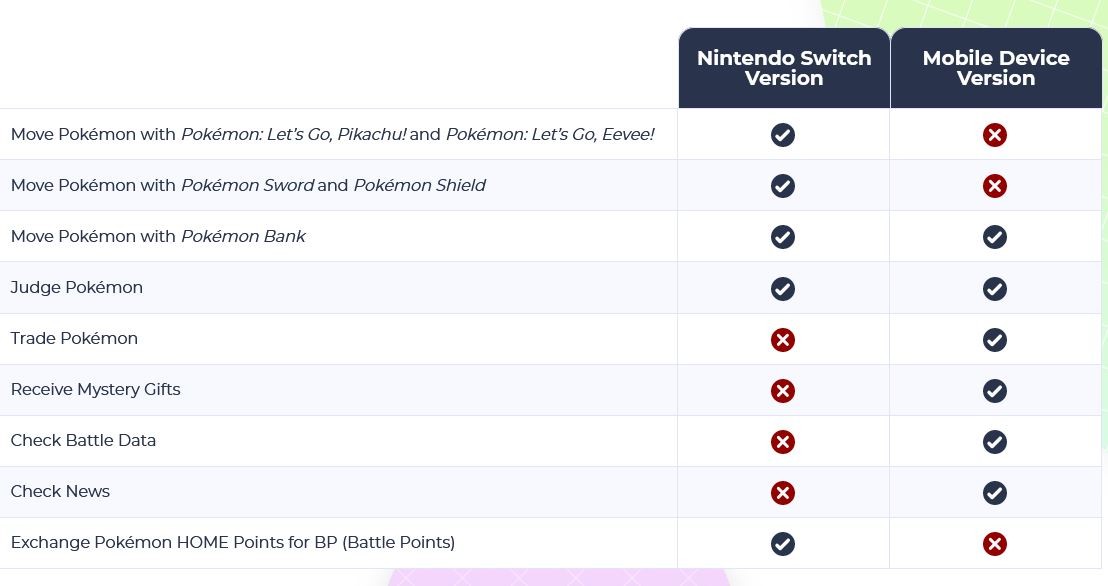This screenshot has width=1108, height=586.
Task: Click the X for BP exchange on mobile
Action: (x=994, y=543)
